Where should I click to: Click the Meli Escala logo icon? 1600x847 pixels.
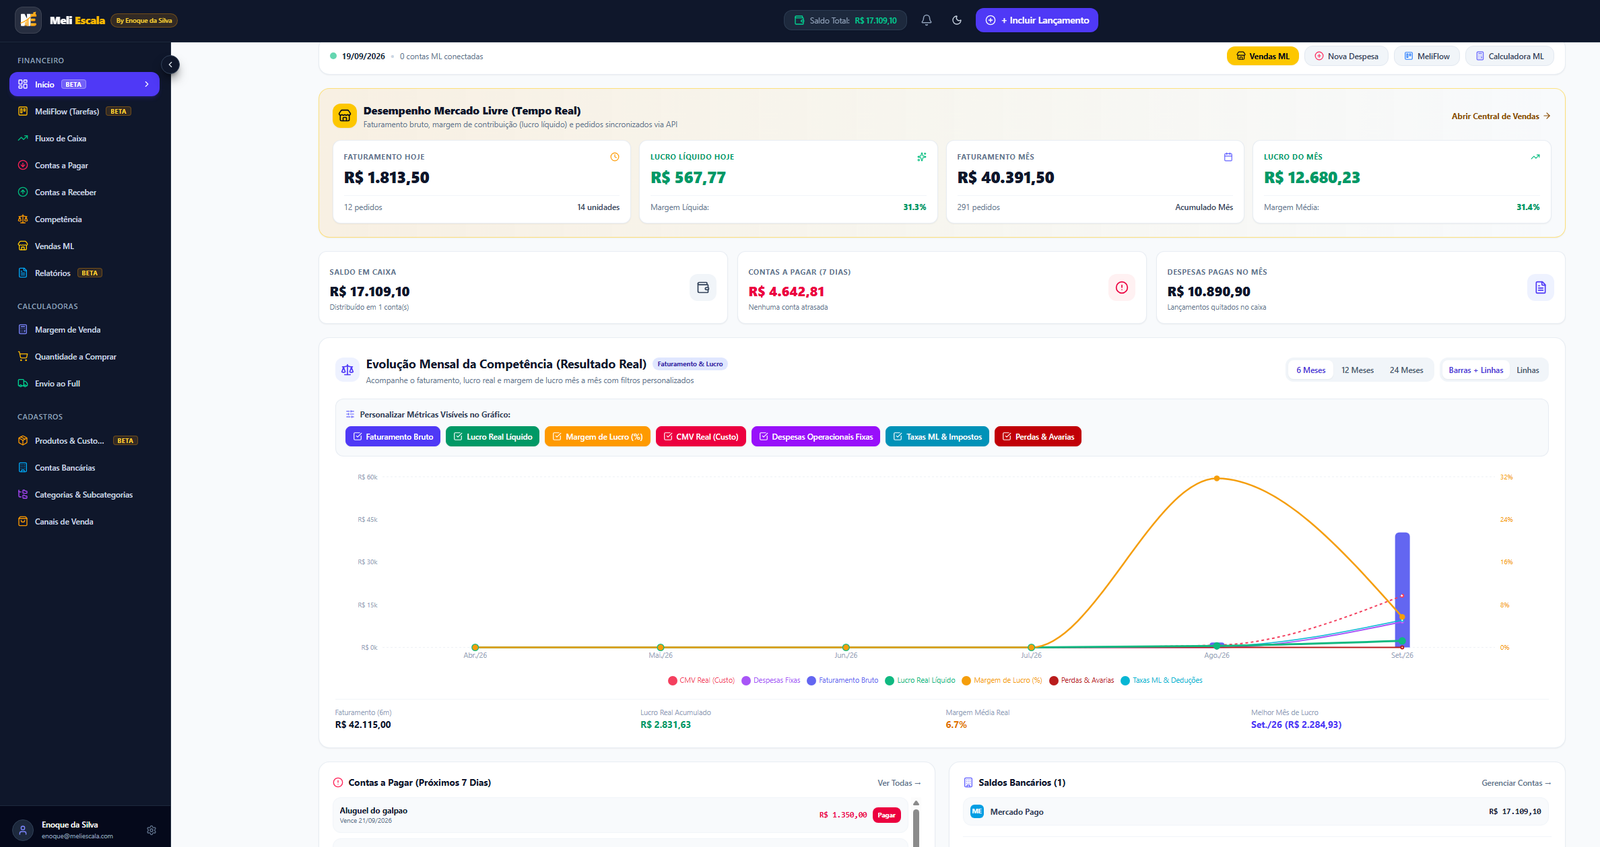28,20
